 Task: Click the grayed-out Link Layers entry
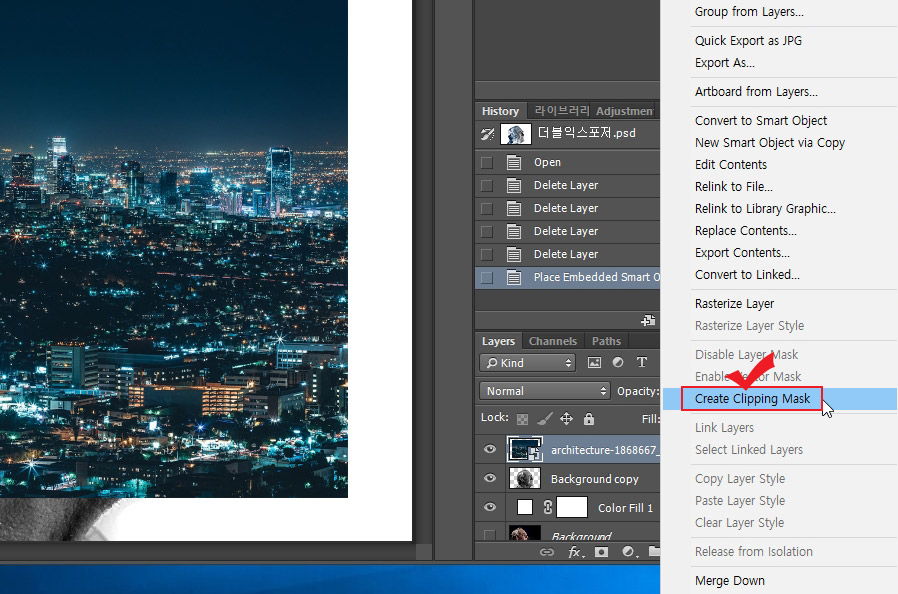pos(724,428)
